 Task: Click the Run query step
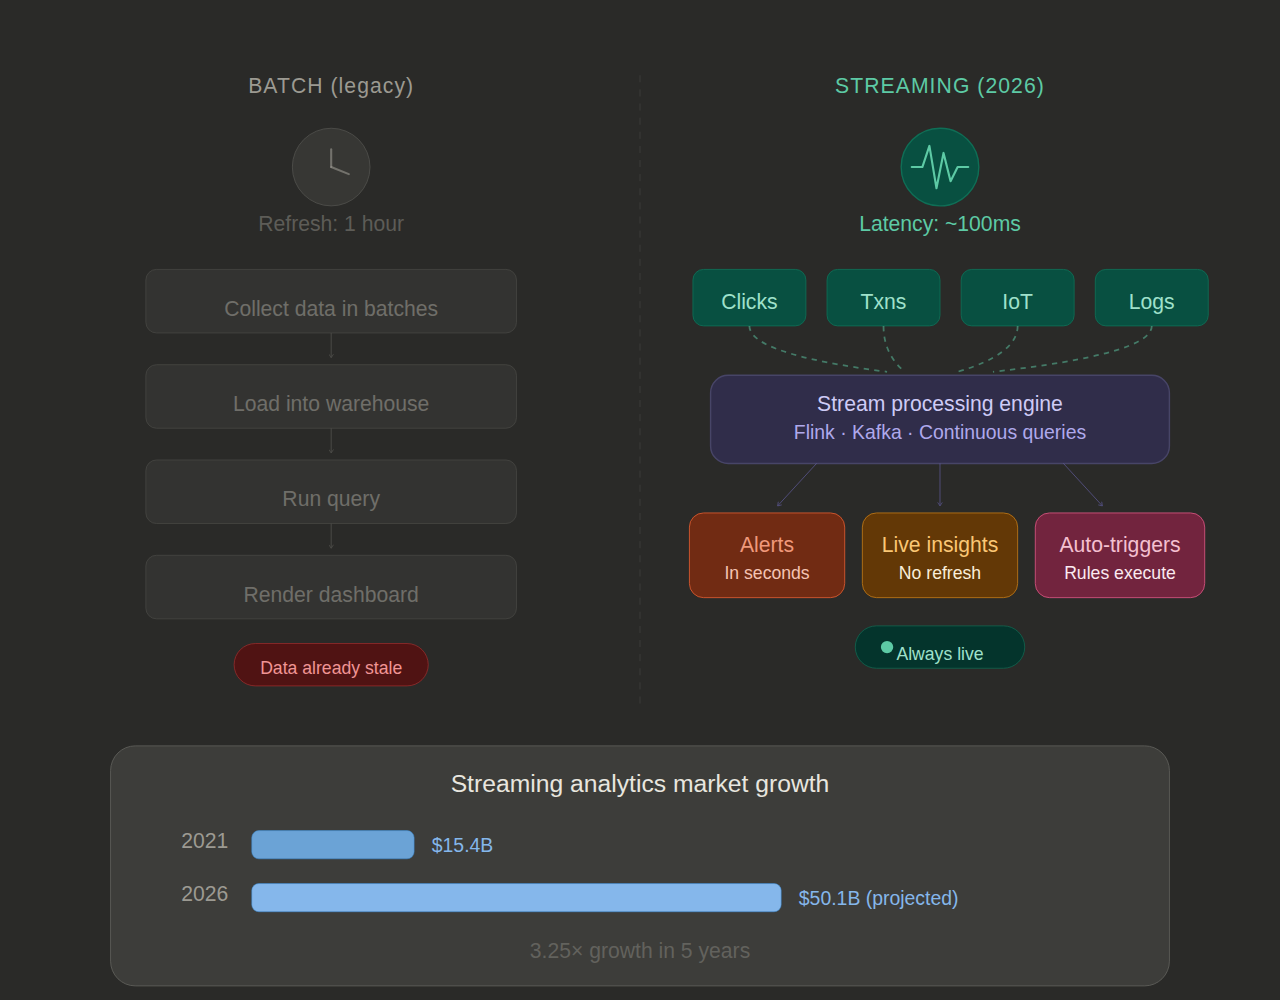point(331,491)
